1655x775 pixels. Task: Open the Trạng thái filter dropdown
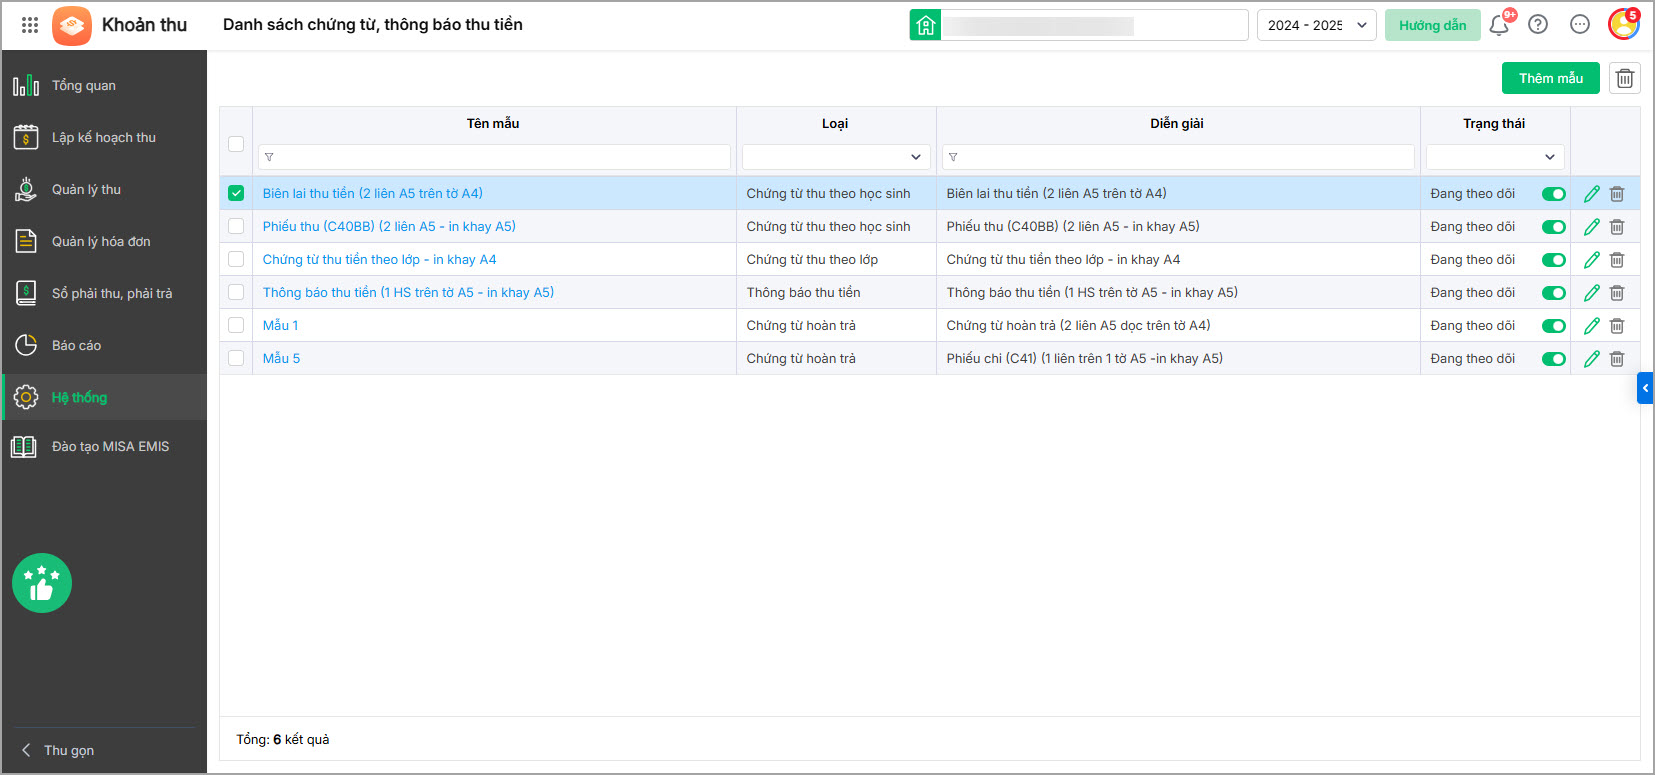click(x=1495, y=157)
